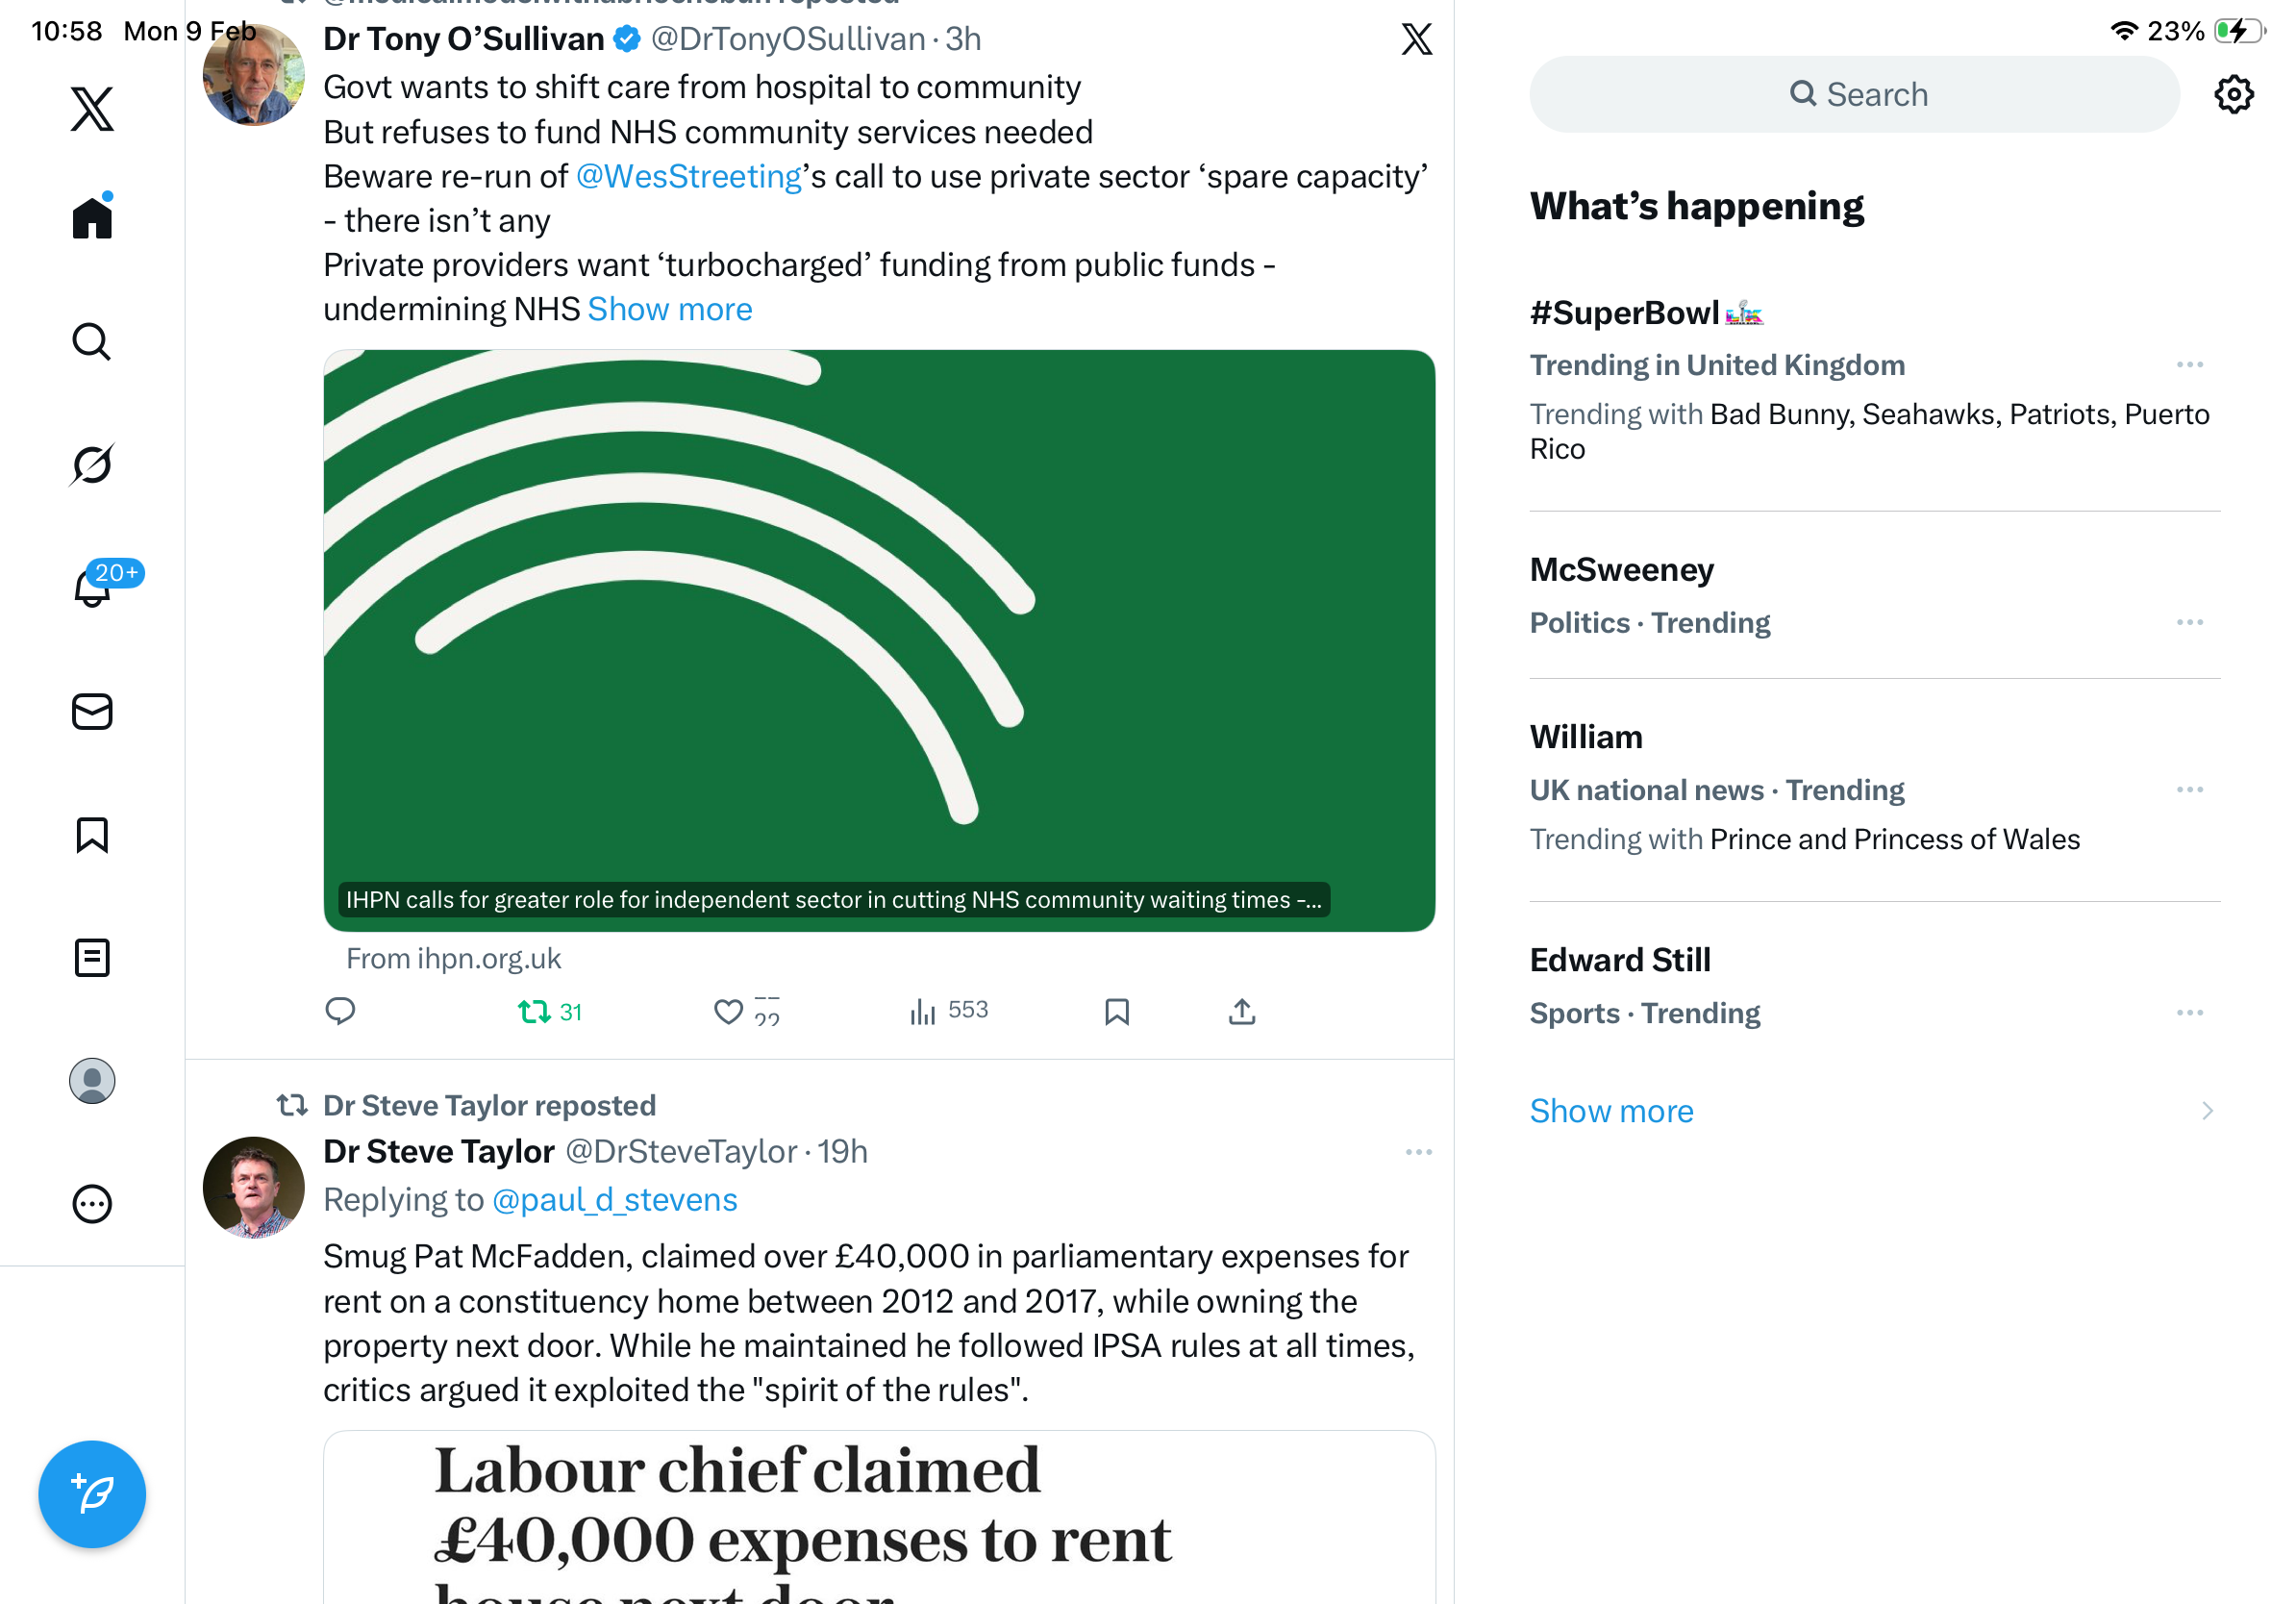Like Dr Tony O'Sullivan's post

coord(728,1012)
